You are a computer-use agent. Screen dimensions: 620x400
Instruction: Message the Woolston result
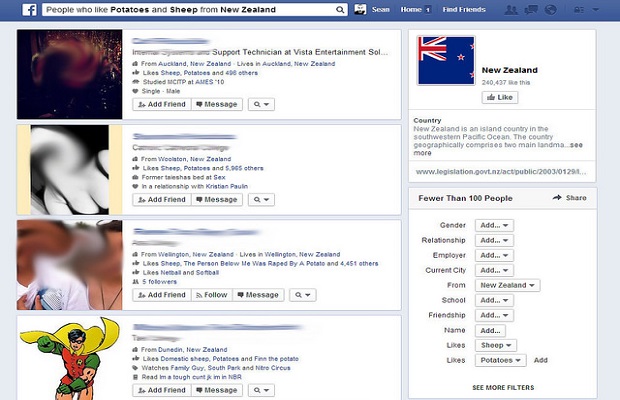217,200
